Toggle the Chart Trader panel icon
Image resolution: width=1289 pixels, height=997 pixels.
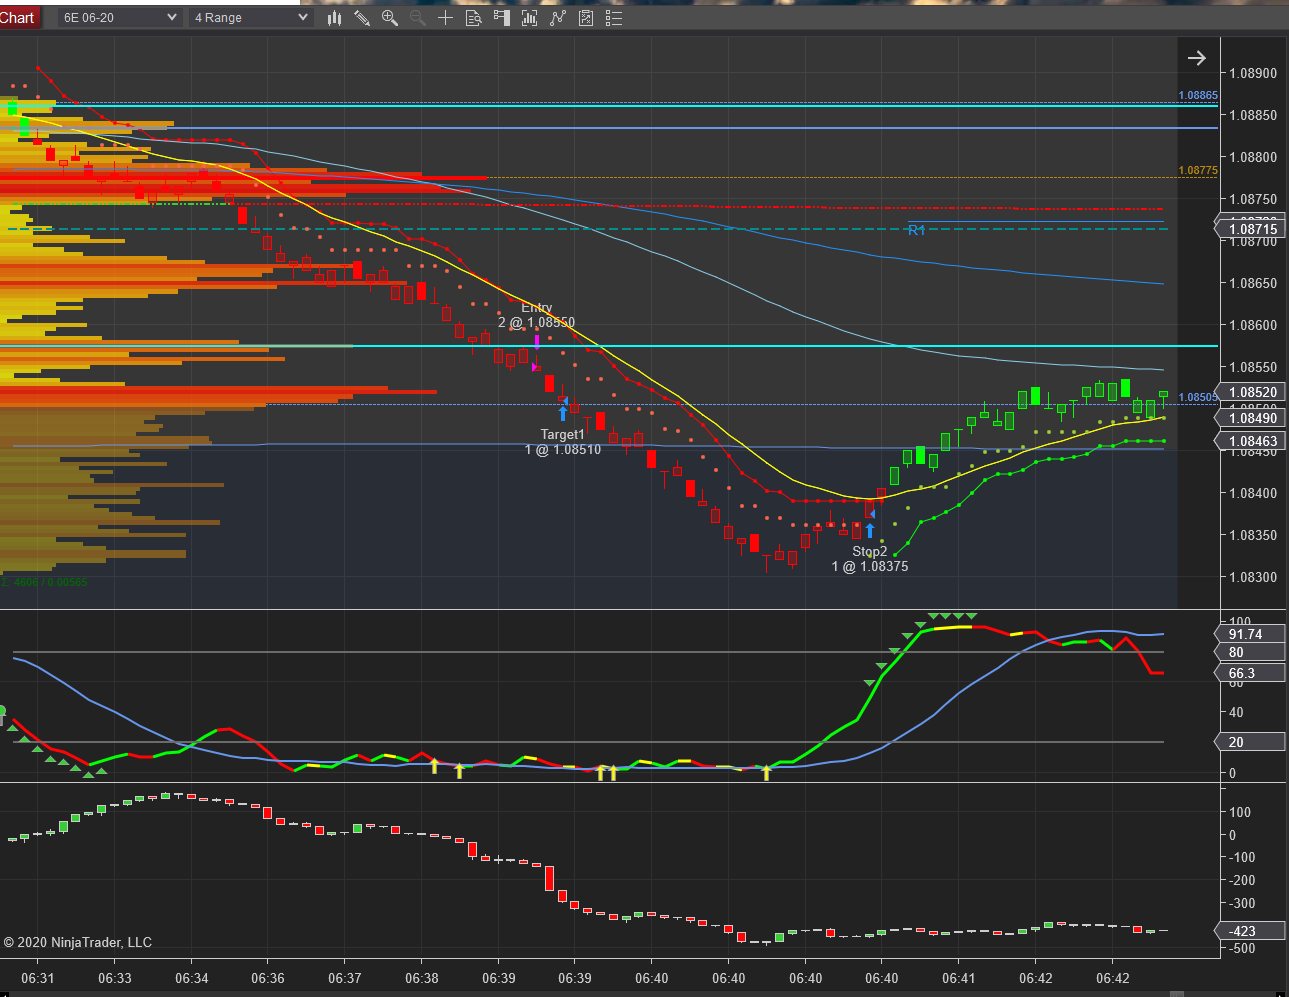502,18
